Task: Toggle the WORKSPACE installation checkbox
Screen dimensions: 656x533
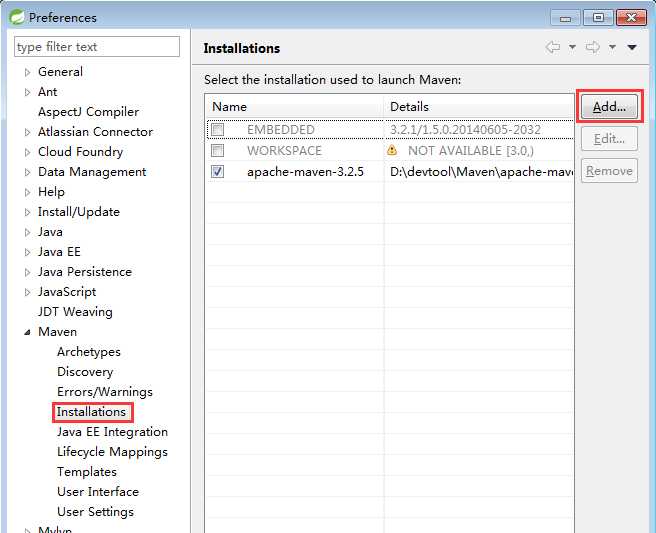Action: [218, 151]
